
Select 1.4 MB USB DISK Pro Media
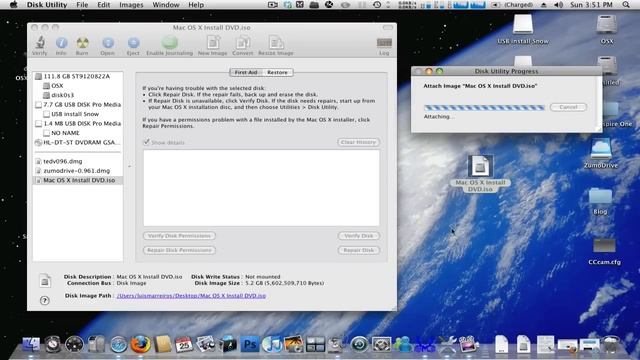pos(78,123)
